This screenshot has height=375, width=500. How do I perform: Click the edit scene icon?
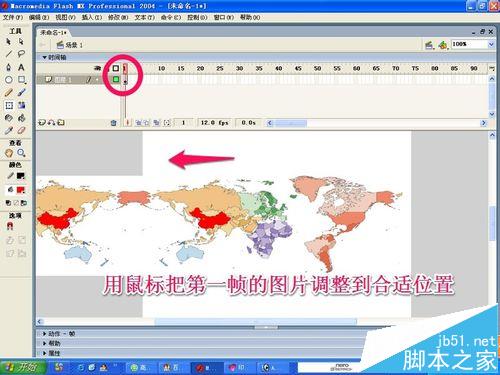click(429, 45)
